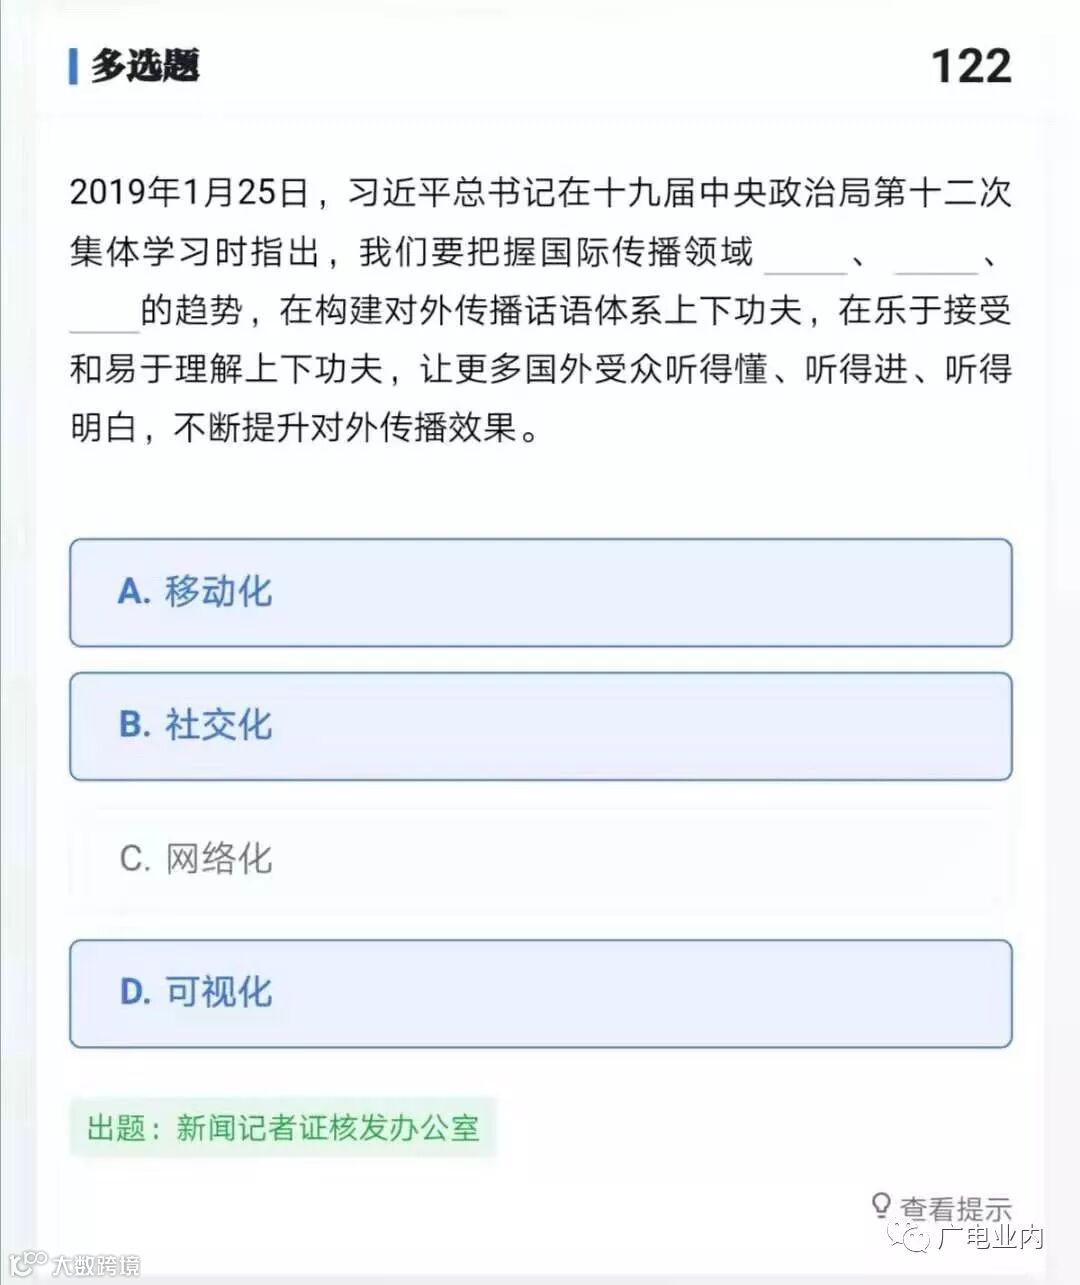The image size is (1080, 1285).
Task: Click the 多选题 question type heading
Action: pyautogui.click(x=146, y=66)
